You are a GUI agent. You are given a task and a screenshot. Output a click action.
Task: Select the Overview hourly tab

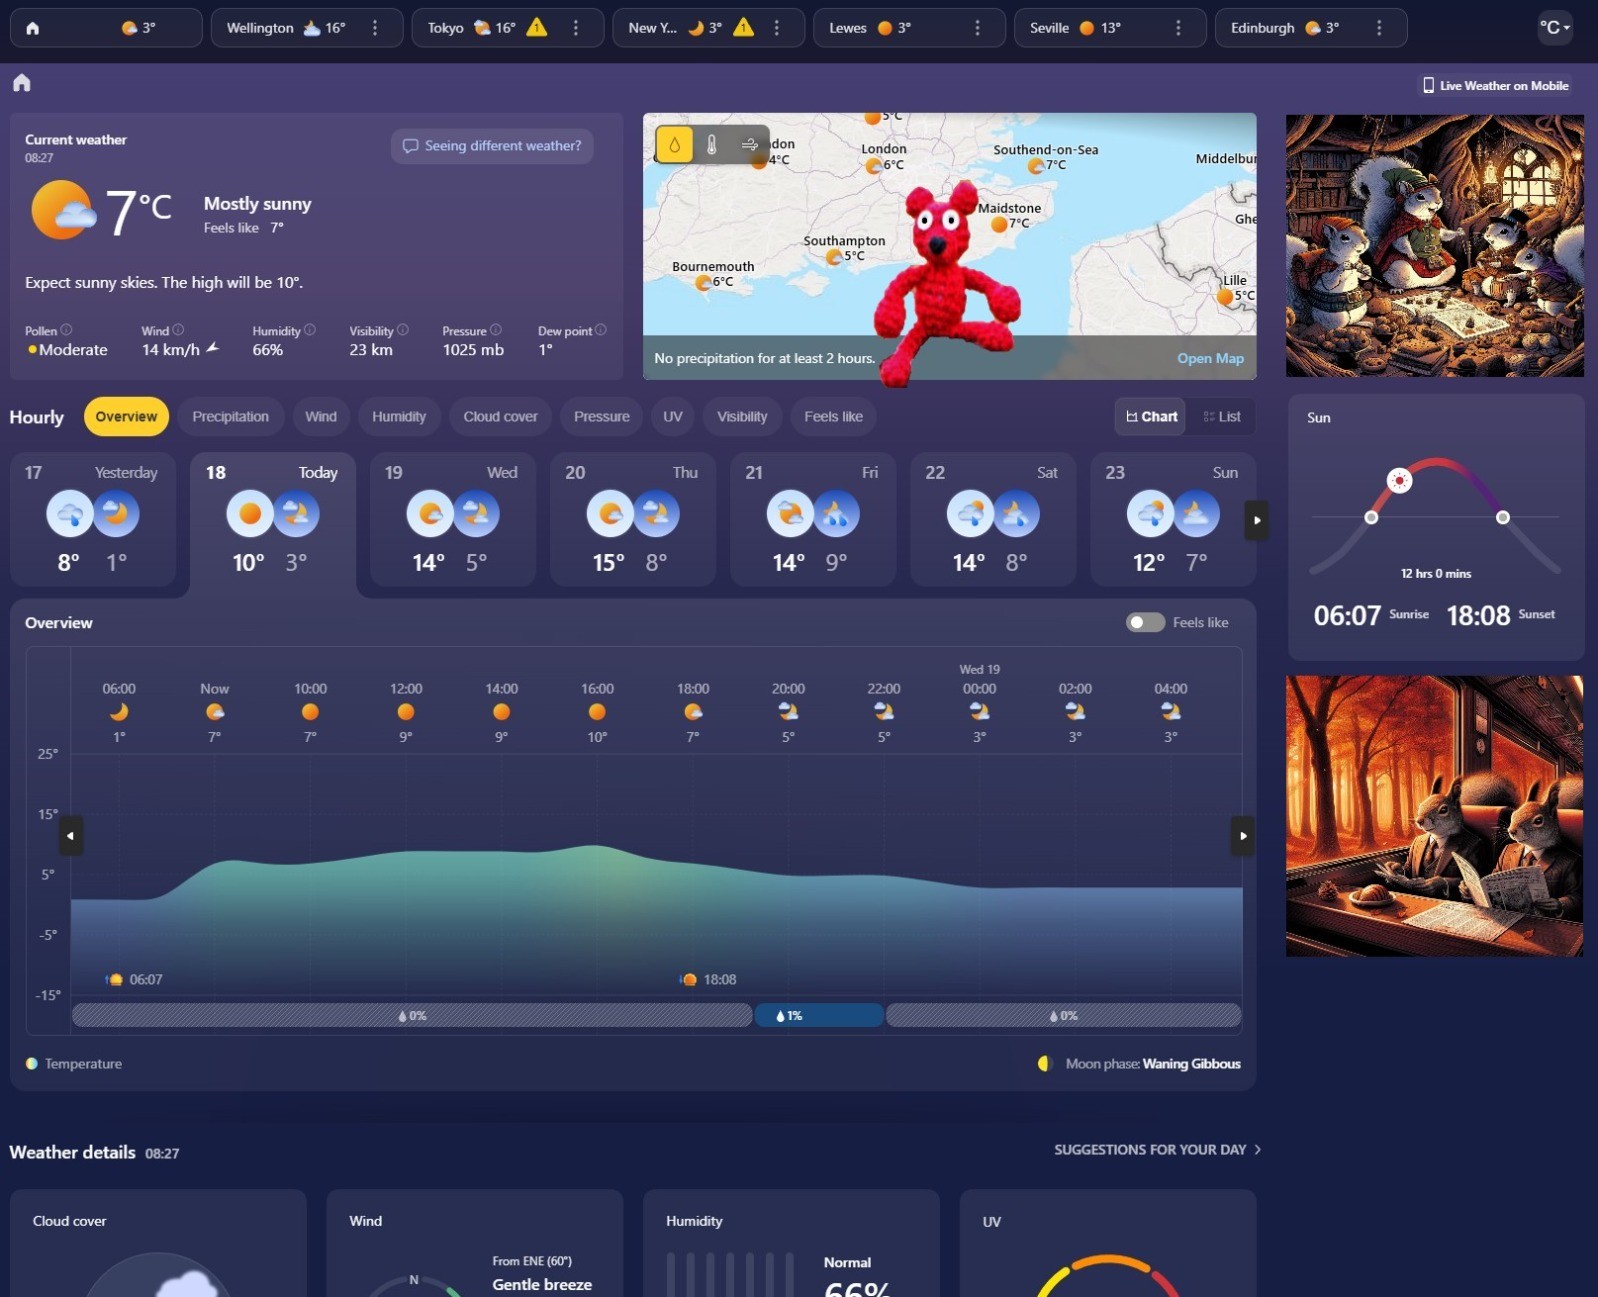click(x=126, y=417)
